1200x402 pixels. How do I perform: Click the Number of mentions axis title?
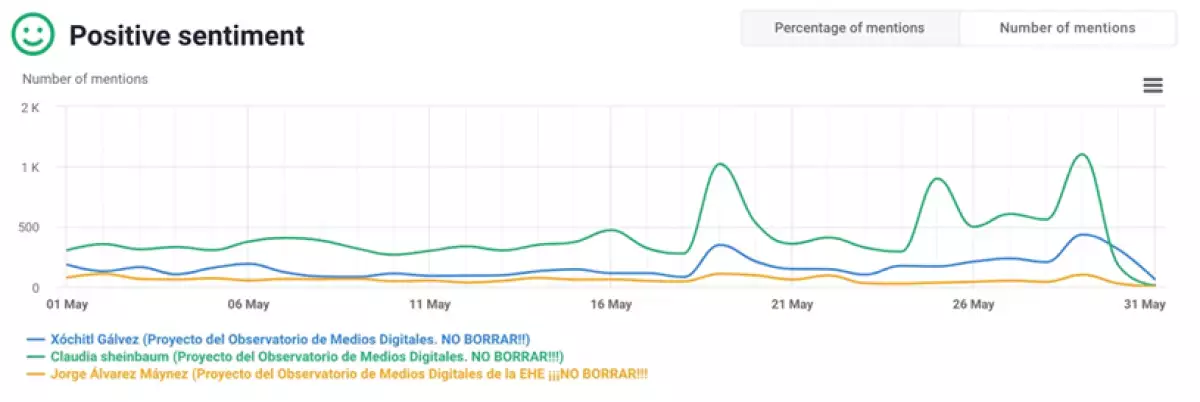point(85,78)
